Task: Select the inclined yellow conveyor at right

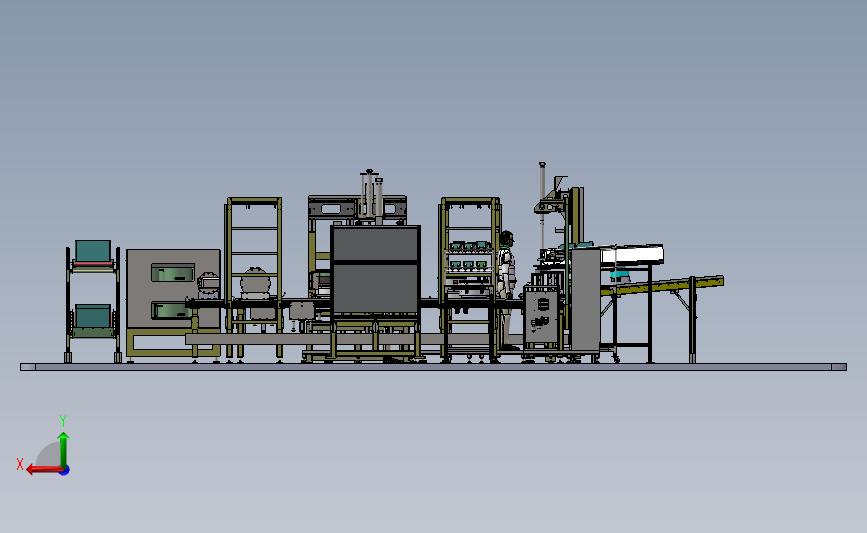Action: (662, 285)
